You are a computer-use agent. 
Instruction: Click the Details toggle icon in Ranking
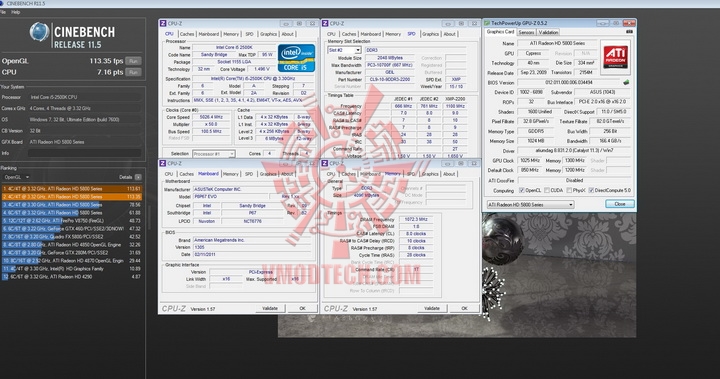(x=138, y=177)
